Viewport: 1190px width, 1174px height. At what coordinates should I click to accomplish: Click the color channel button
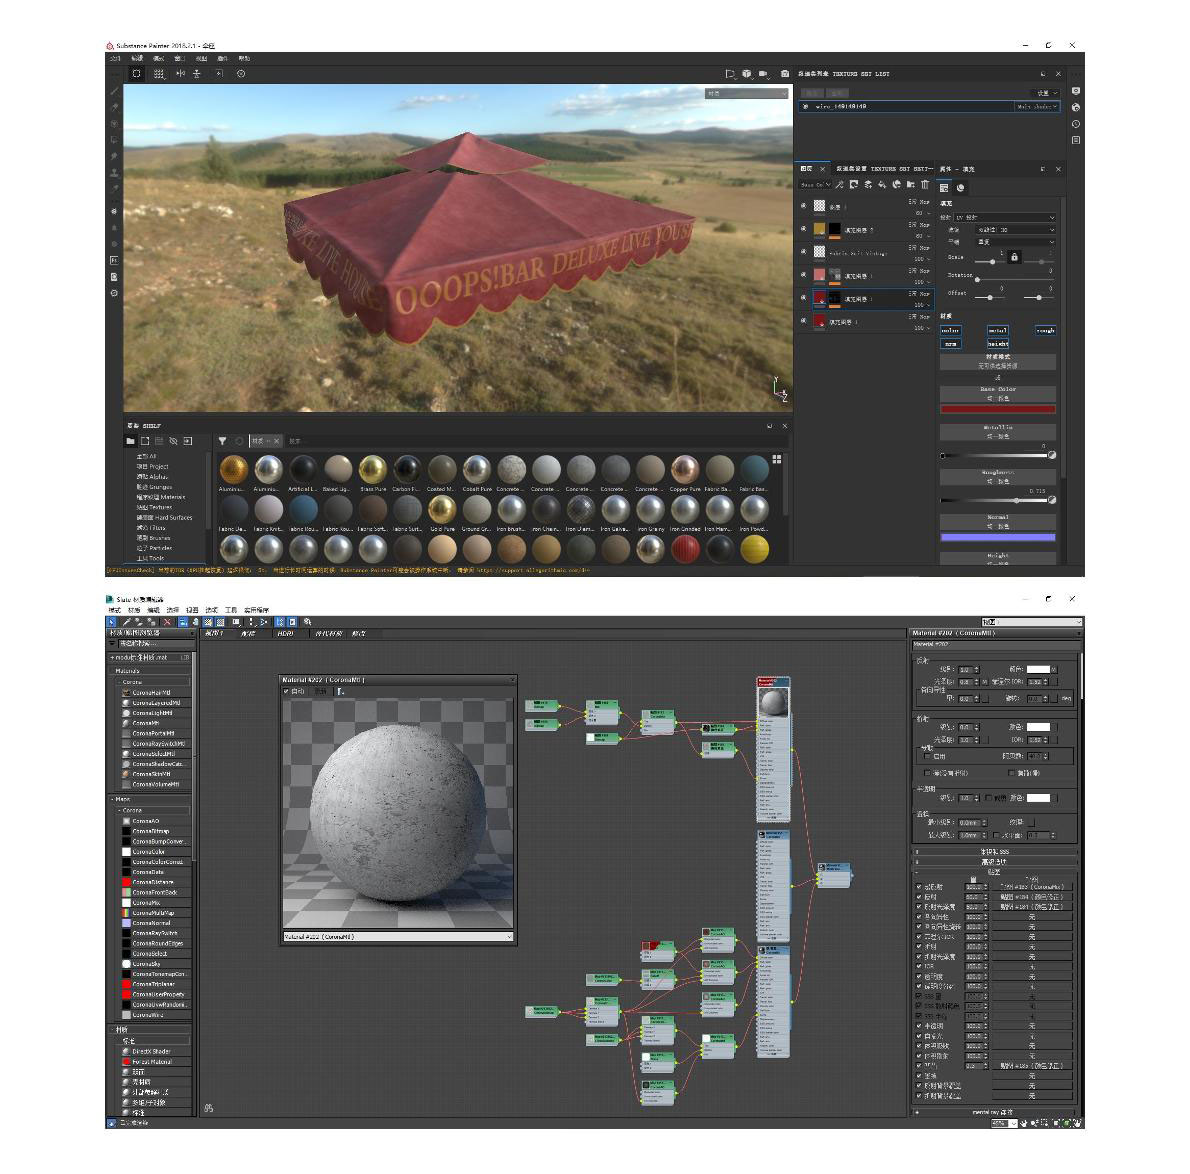[950, 331]
